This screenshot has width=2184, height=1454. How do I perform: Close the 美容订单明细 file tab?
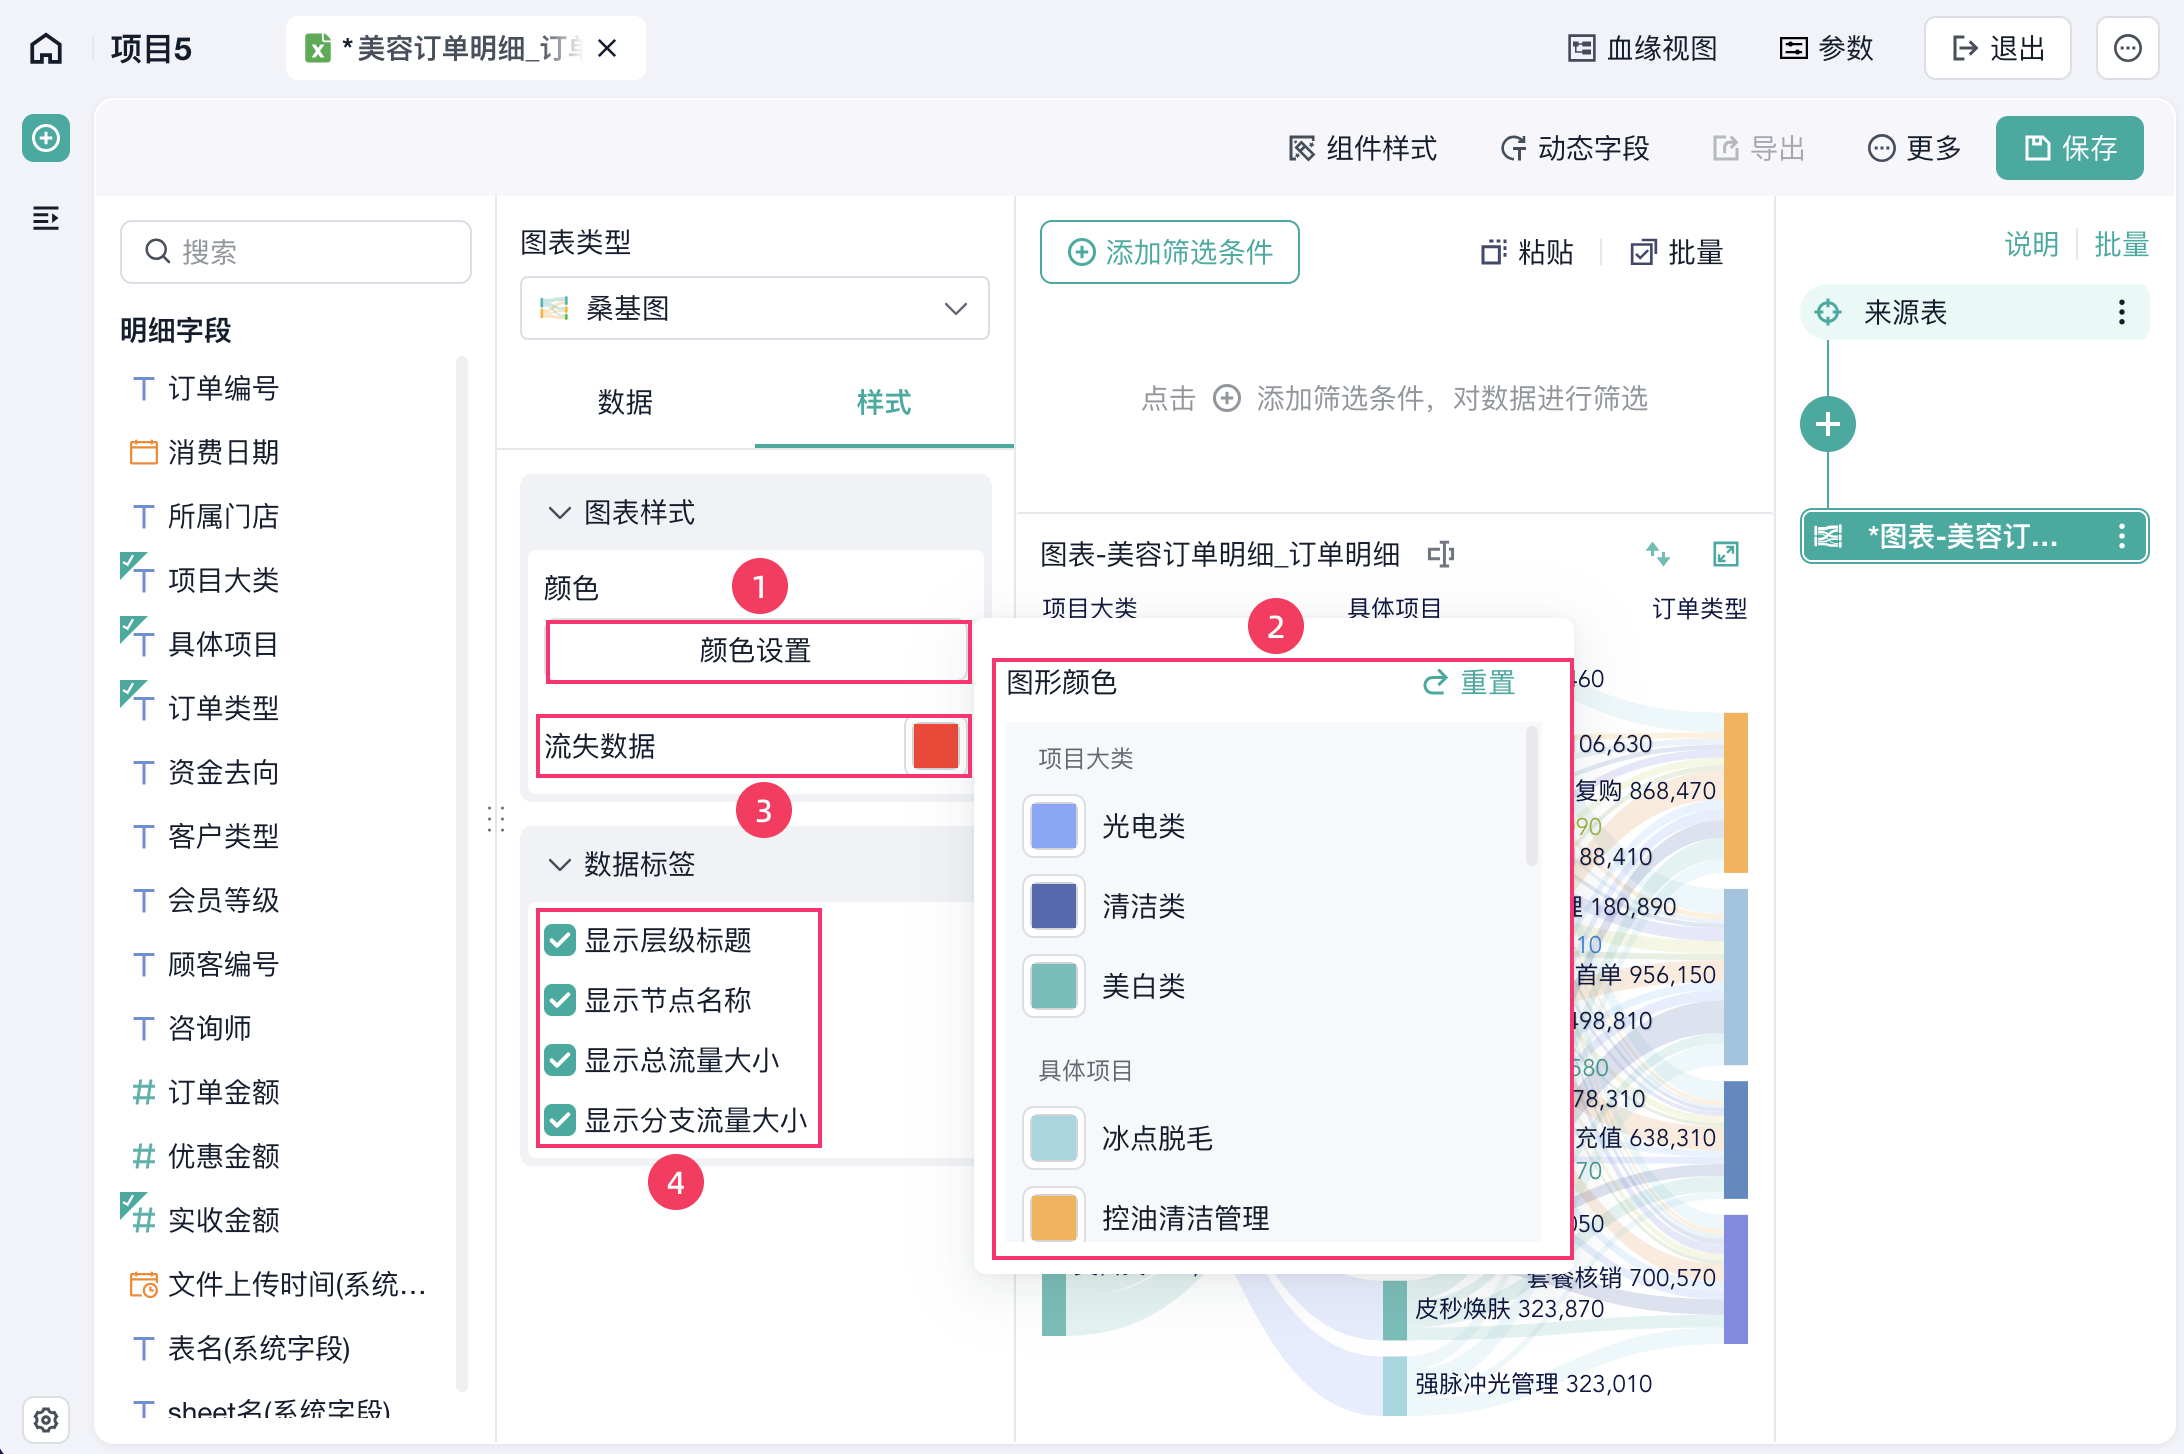point(607,48)
